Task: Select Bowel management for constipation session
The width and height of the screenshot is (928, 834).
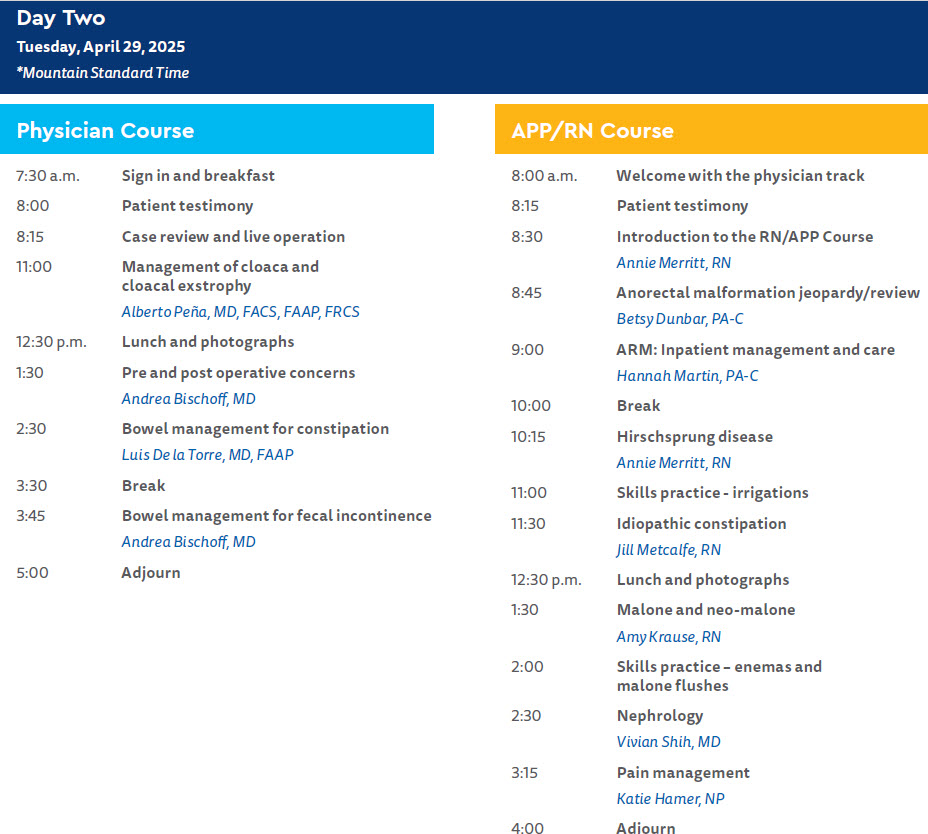Action: (255, 429)
